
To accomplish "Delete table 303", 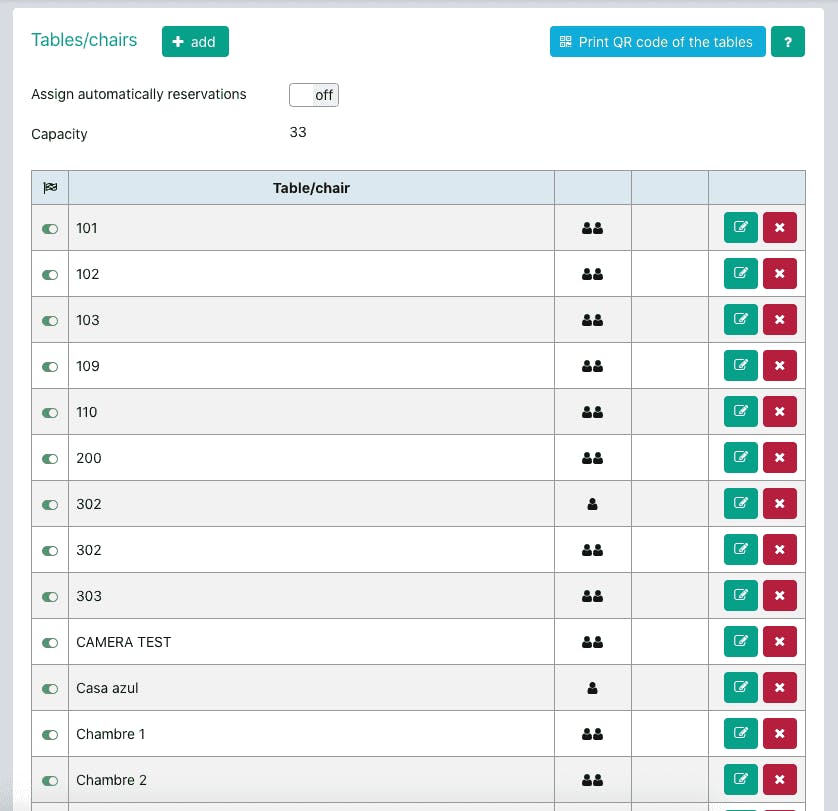I will 780,595.
